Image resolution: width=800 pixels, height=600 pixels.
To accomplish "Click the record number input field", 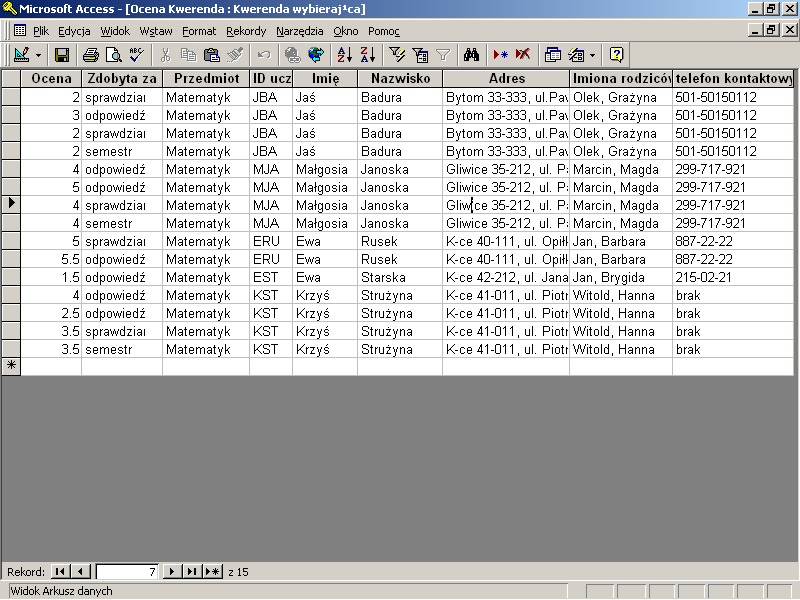I will (127, 572).
